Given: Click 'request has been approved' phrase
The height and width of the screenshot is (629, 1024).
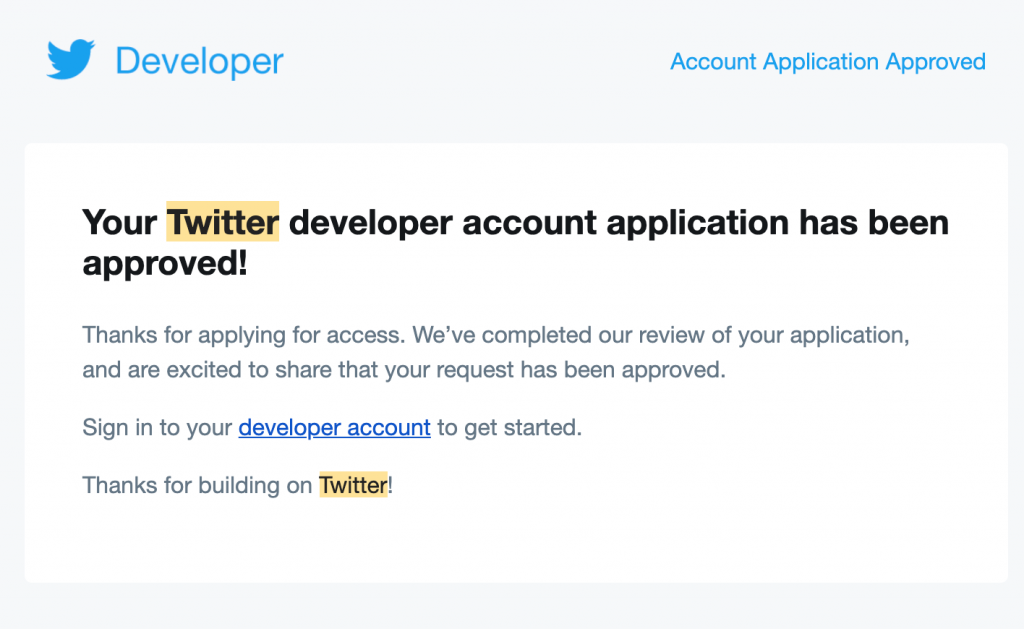Looking at the screenshot, I should [x=581, y=370].
